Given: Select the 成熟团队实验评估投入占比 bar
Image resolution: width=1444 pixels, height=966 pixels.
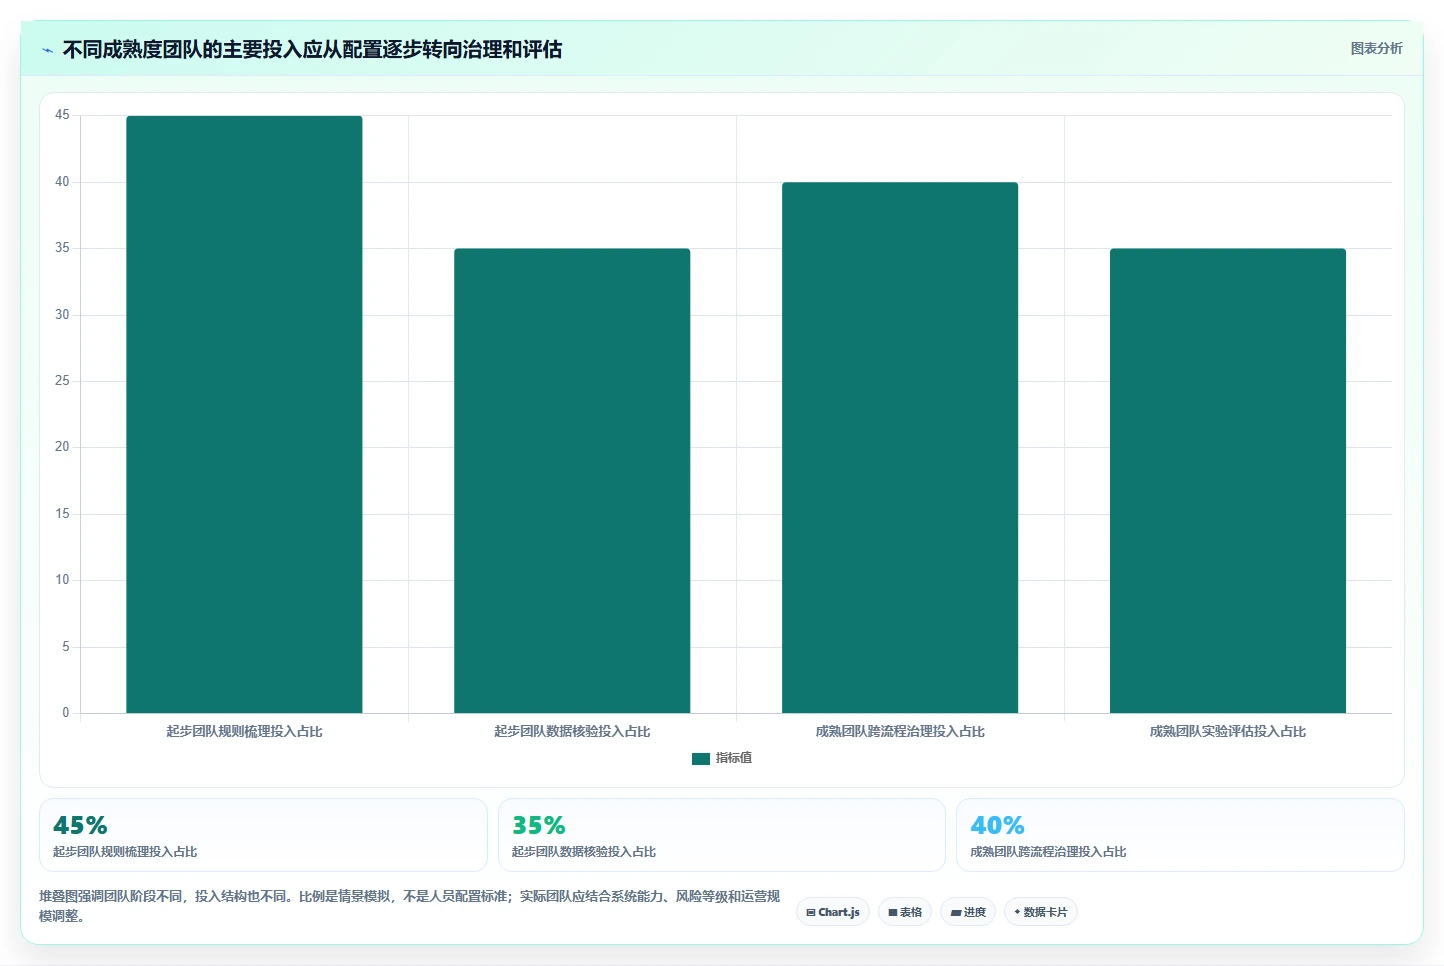Looking at the screenshot, I should point(1228,481).
